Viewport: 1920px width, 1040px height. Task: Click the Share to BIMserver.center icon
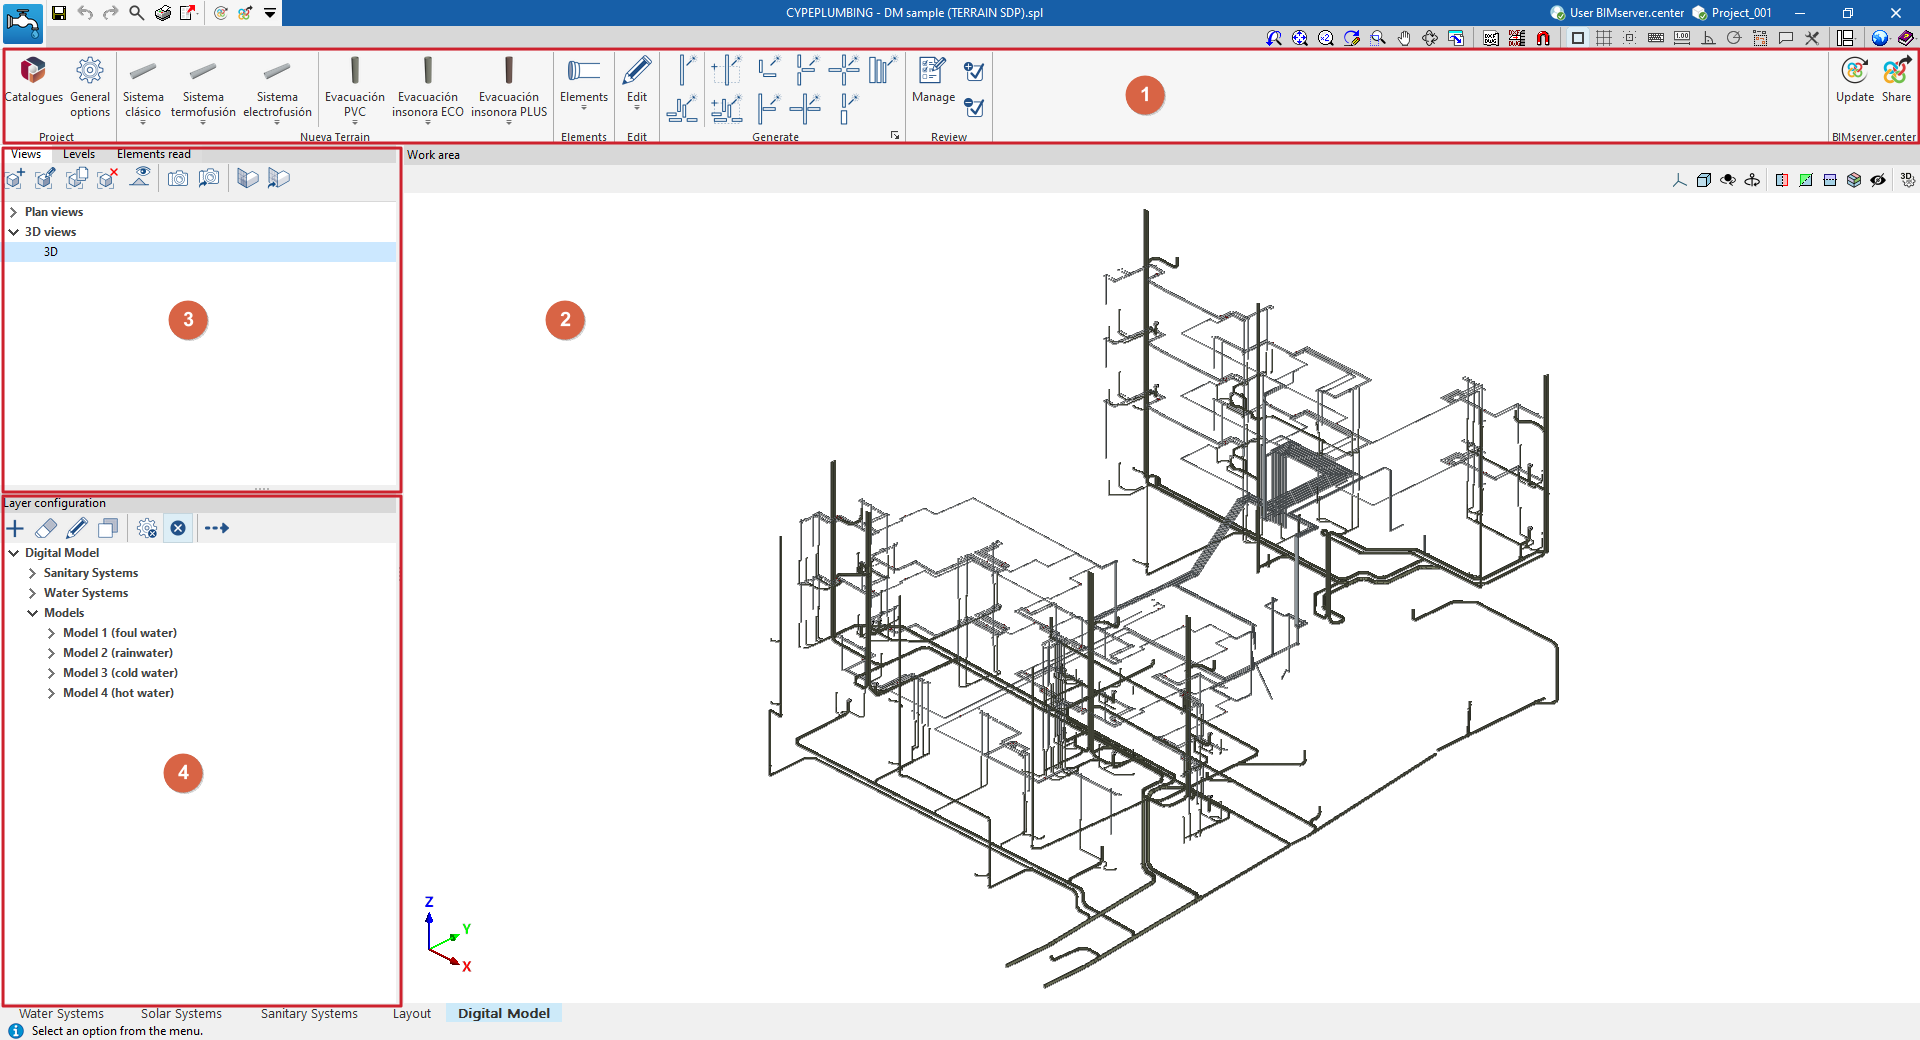click(1895, 79)
